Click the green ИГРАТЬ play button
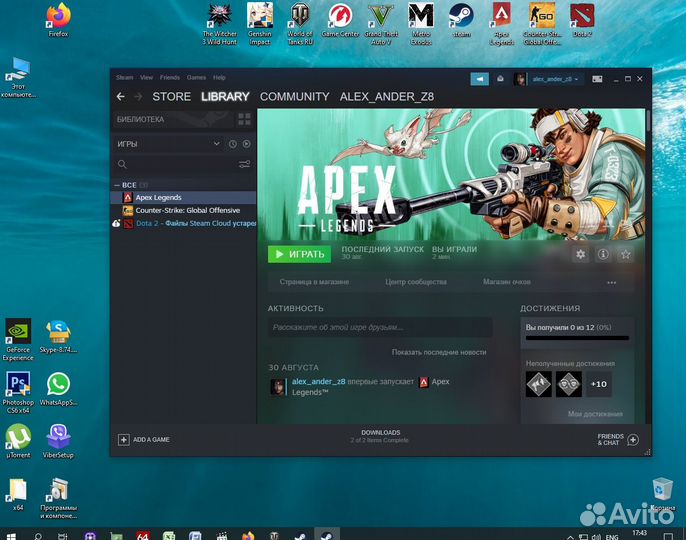Screen dimensions: 686x540 tap(300, 254)
